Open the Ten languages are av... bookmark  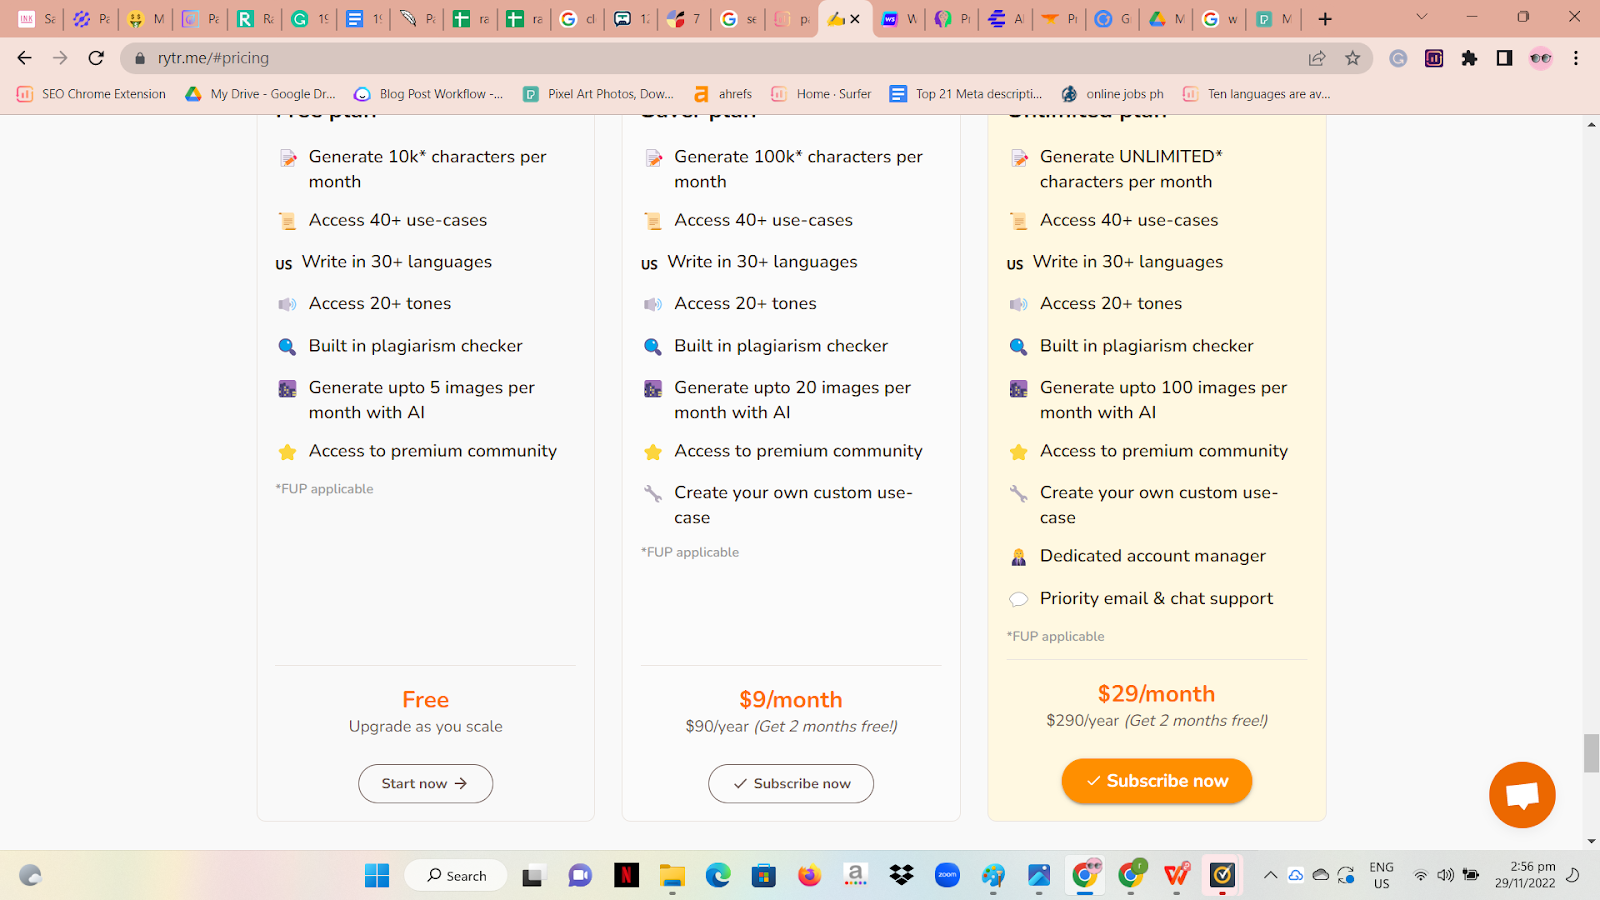tap(1256, 94)
